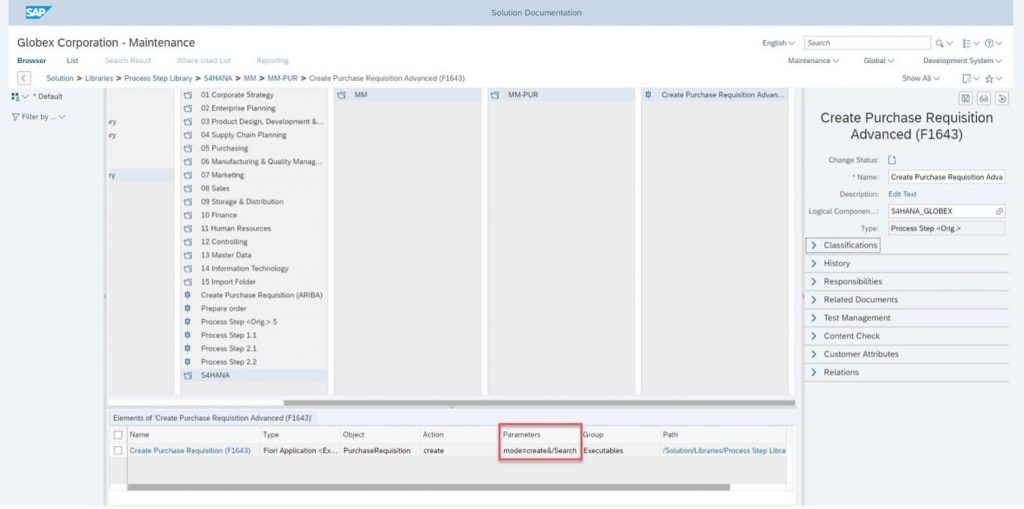Click the document icon beside the star
The height and width of the screenshot is (509, 1024).
point(967,78)
